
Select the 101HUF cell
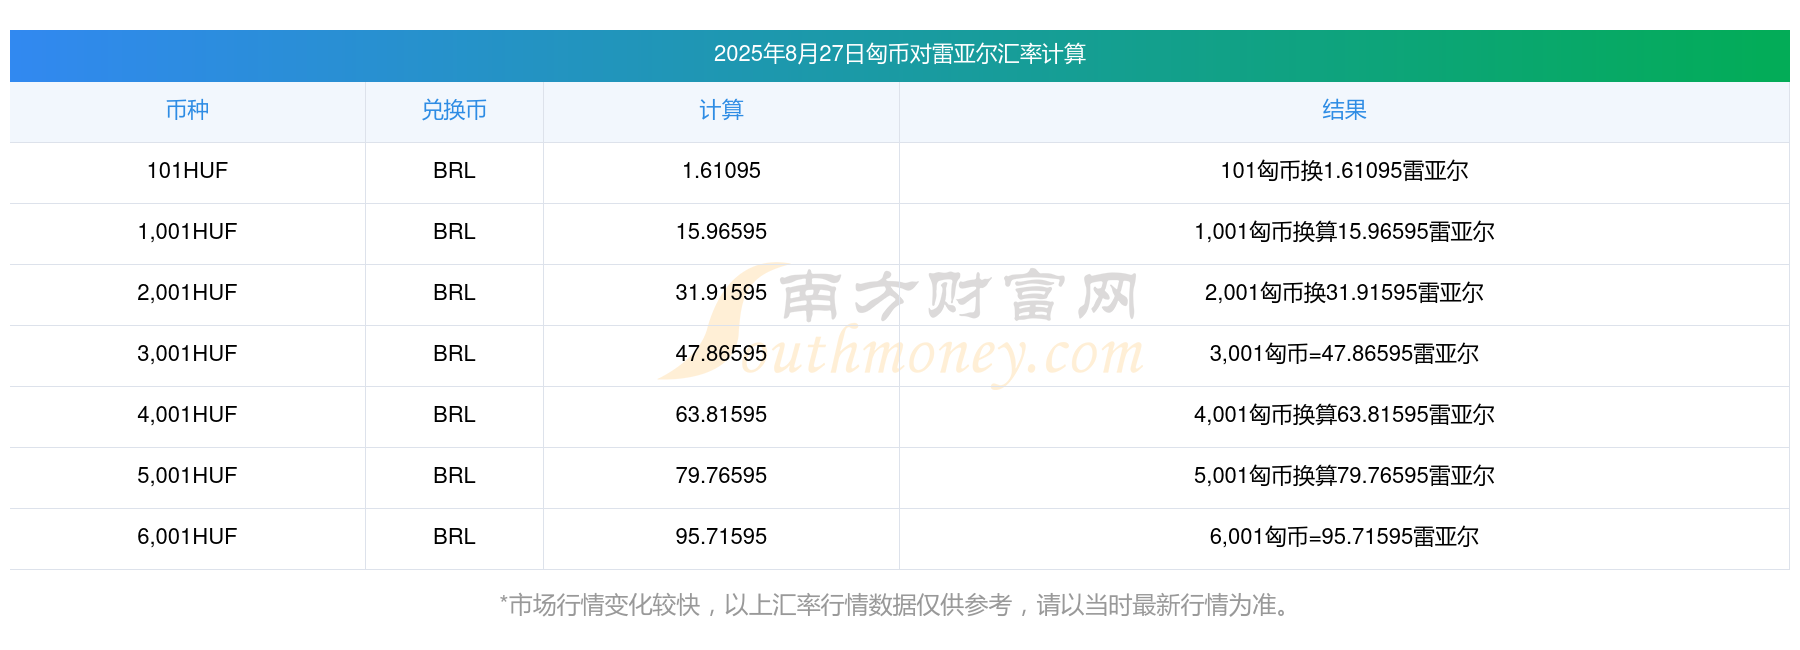pos(187,171)
